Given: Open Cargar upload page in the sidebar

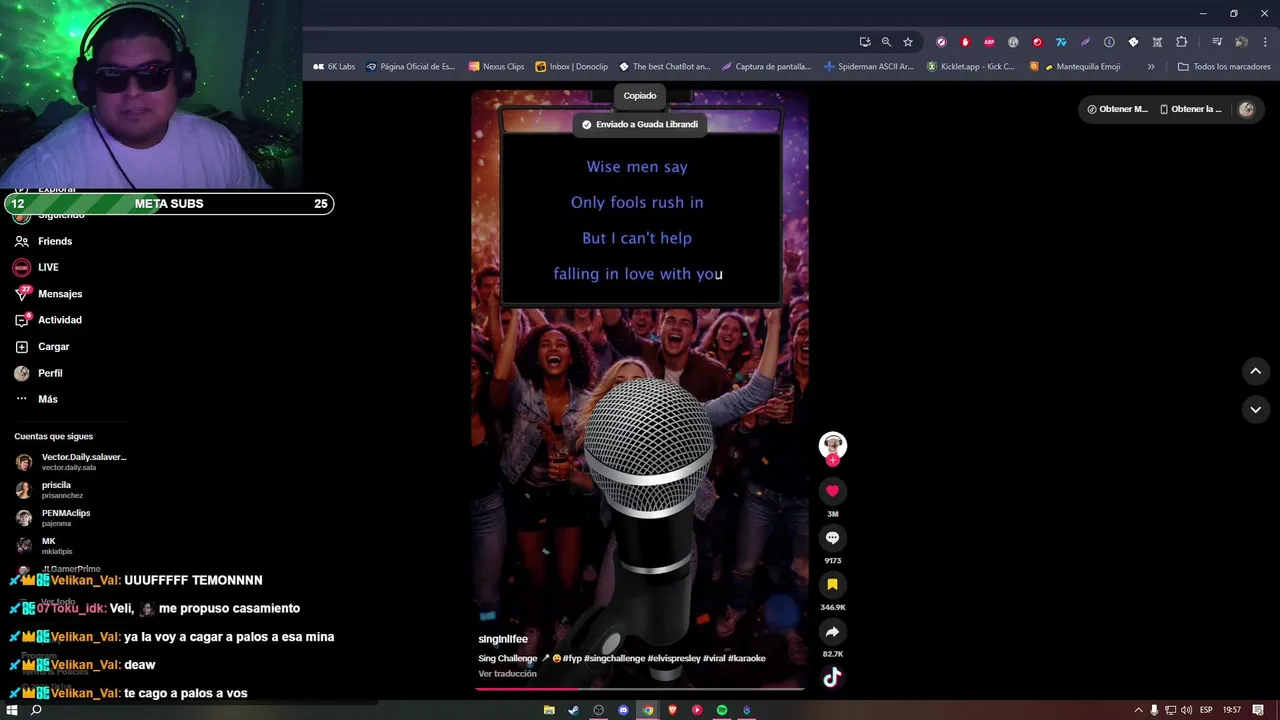Looking at the screenshot, I should point(42,347).
